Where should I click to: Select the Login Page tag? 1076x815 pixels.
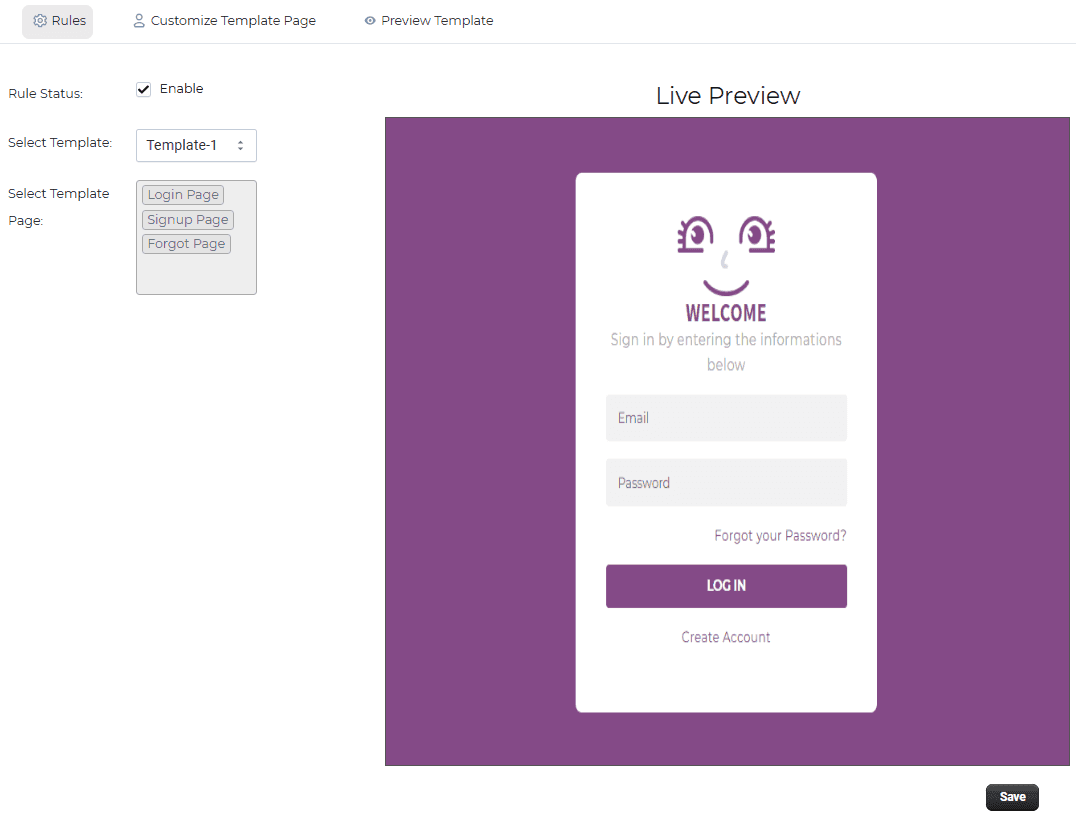[183, 195]
